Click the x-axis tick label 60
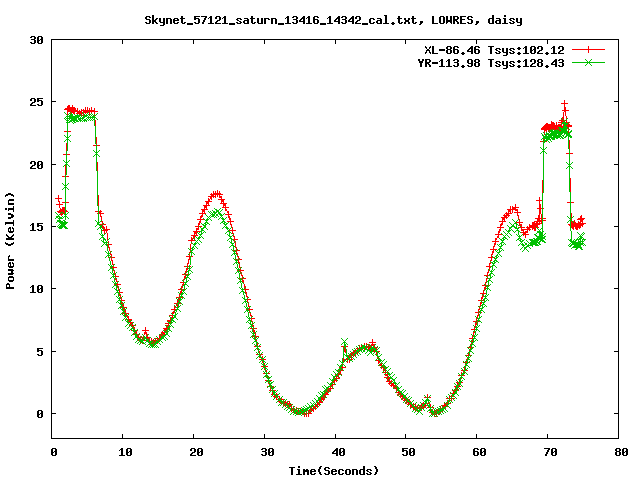 [x=479, y=452]
